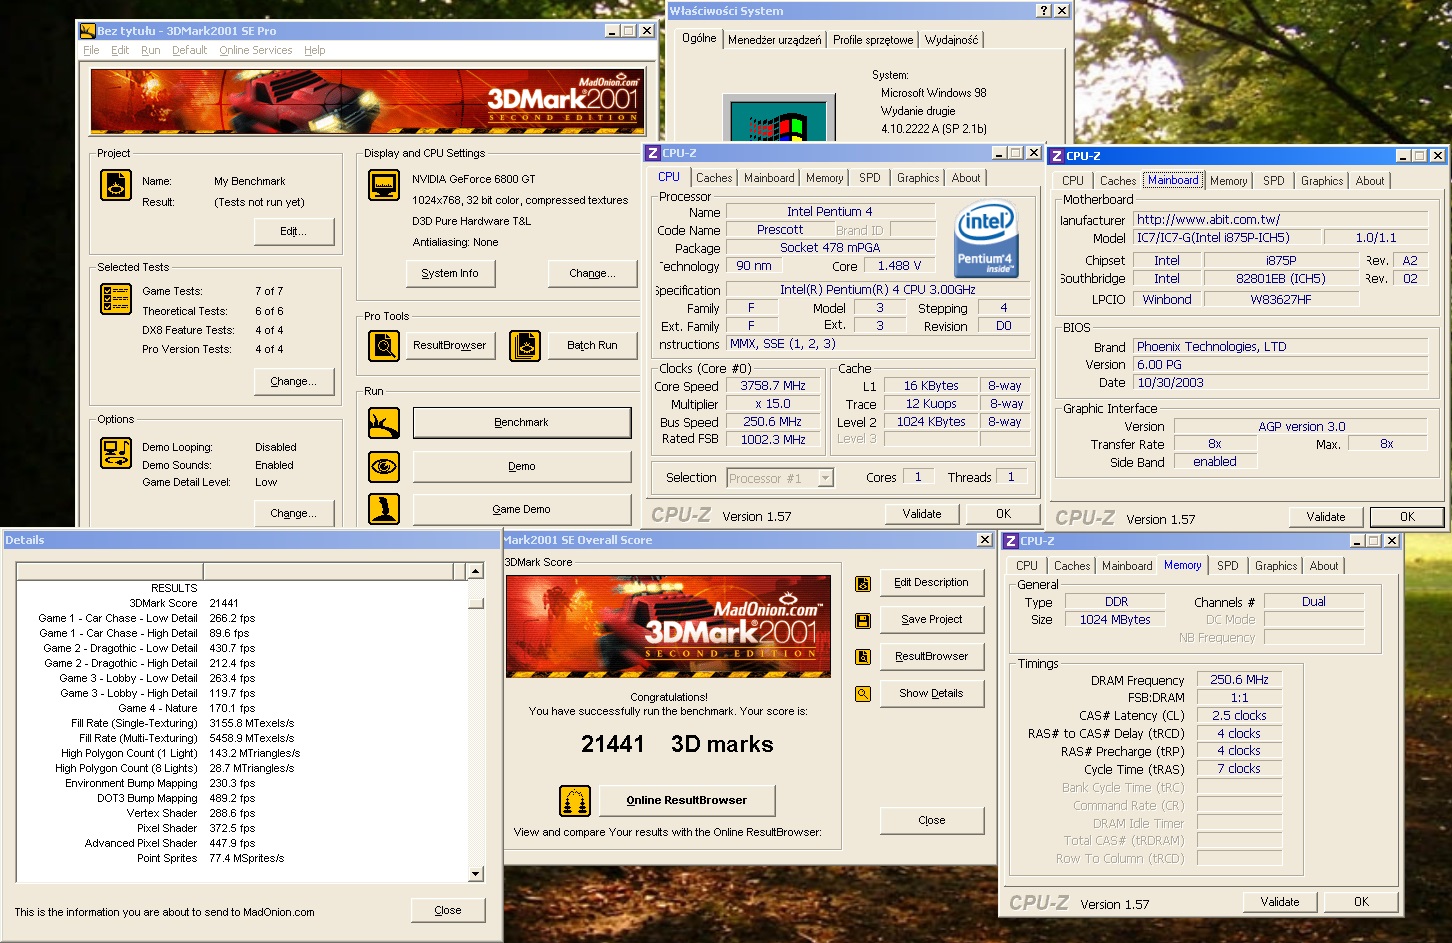Click Change... button in Display and CPU Settings

[x=592, y=273]
